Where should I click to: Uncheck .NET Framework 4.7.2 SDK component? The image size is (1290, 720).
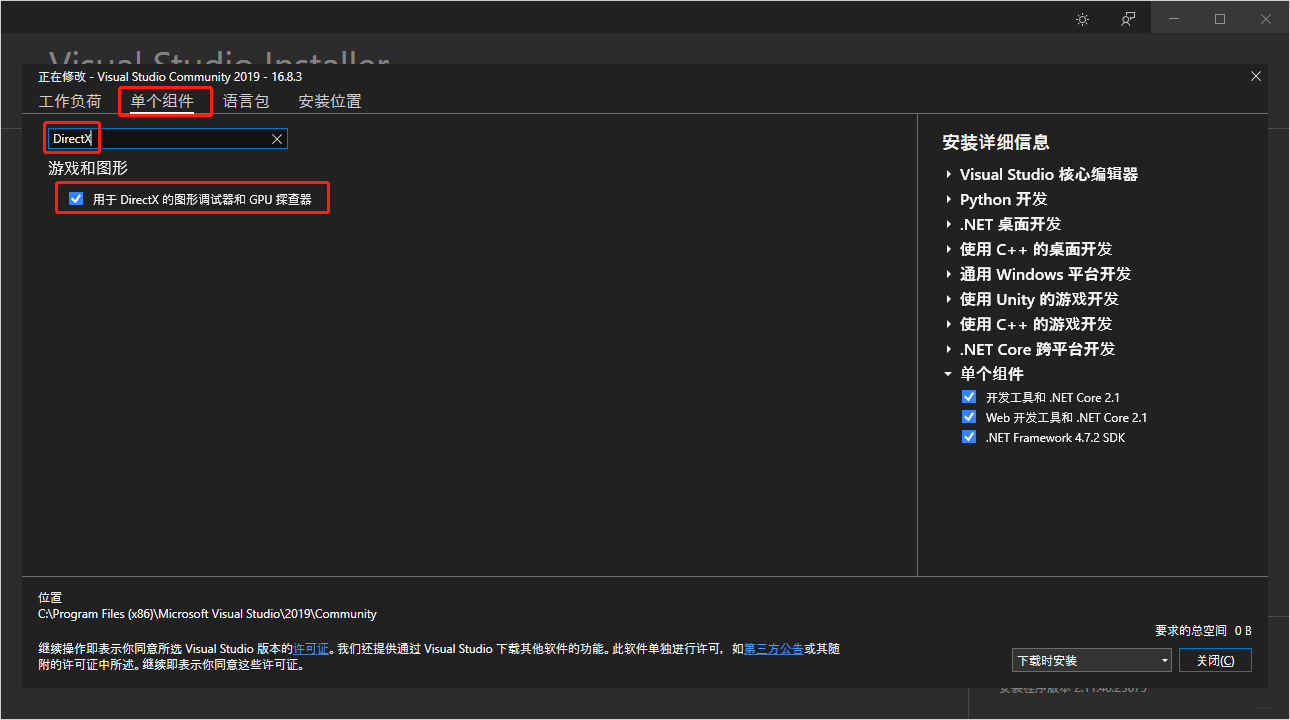[968, 437]
